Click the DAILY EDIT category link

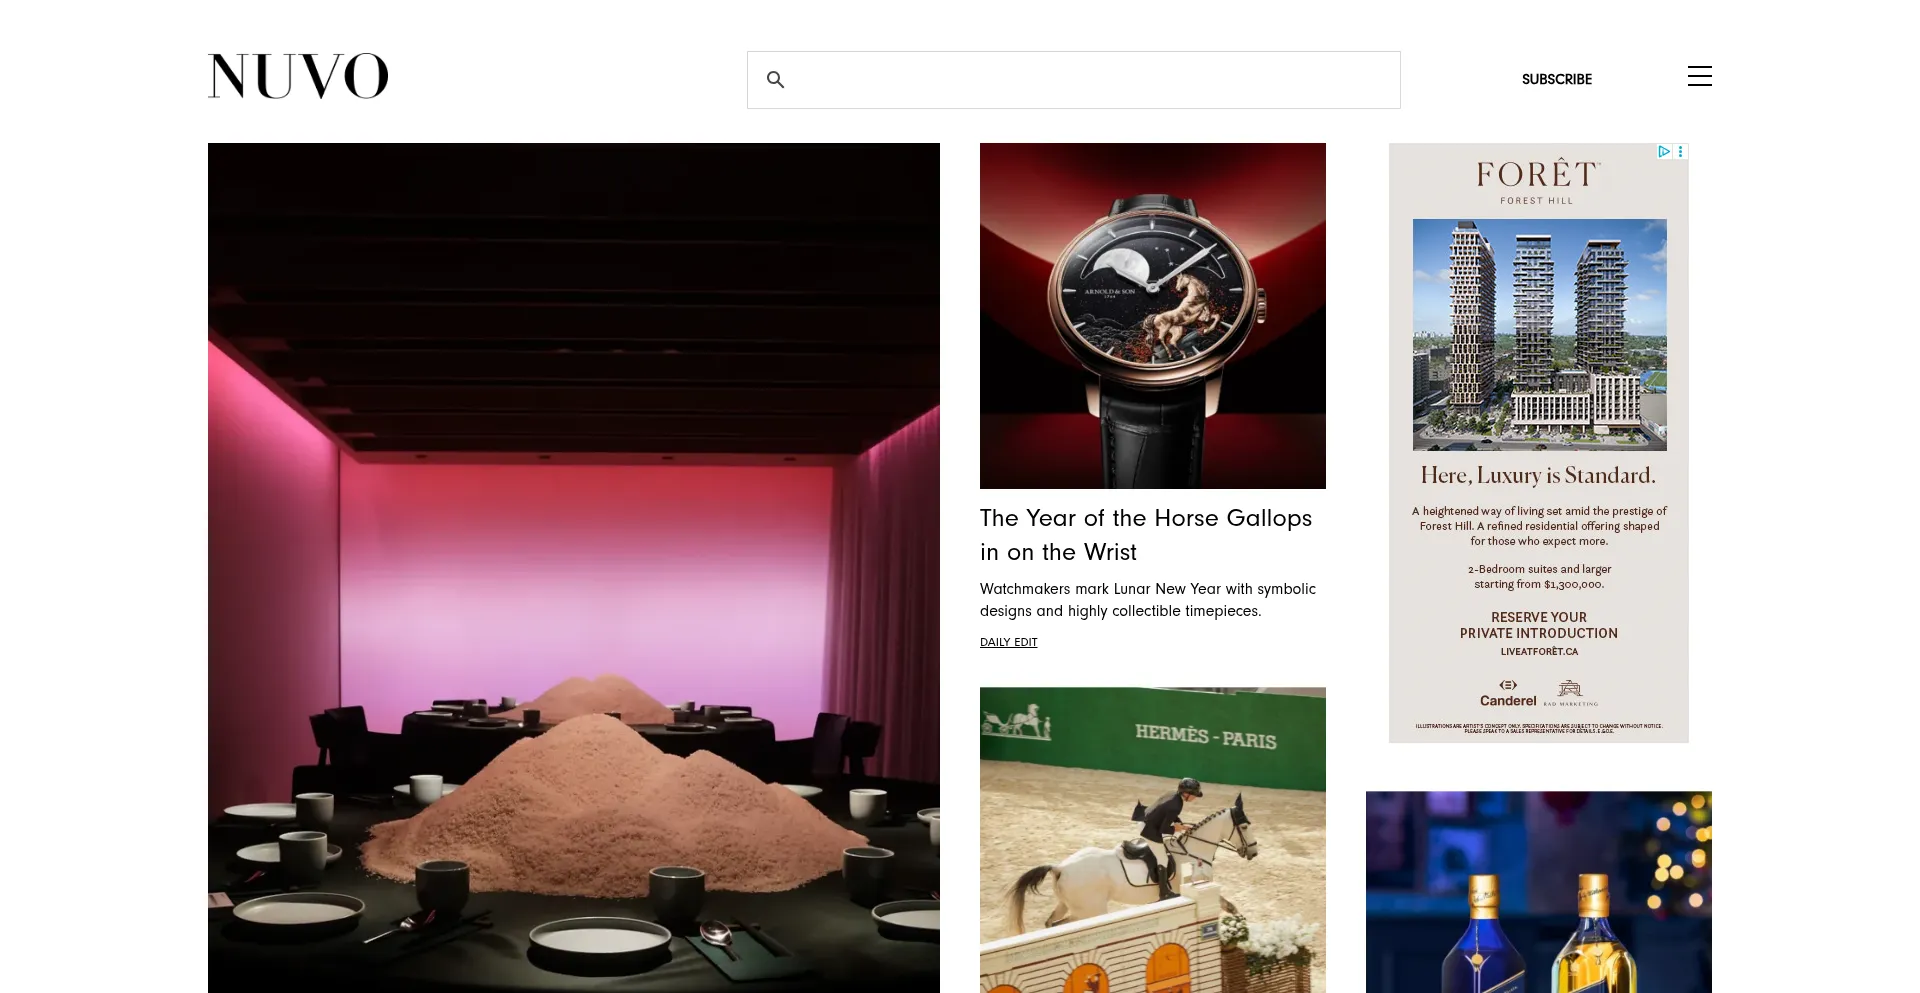(1008, 642)
